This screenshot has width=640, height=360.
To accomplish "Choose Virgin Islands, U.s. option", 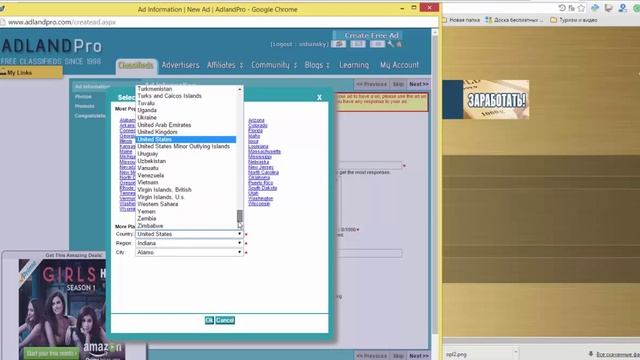I will [x=186, y=197].
